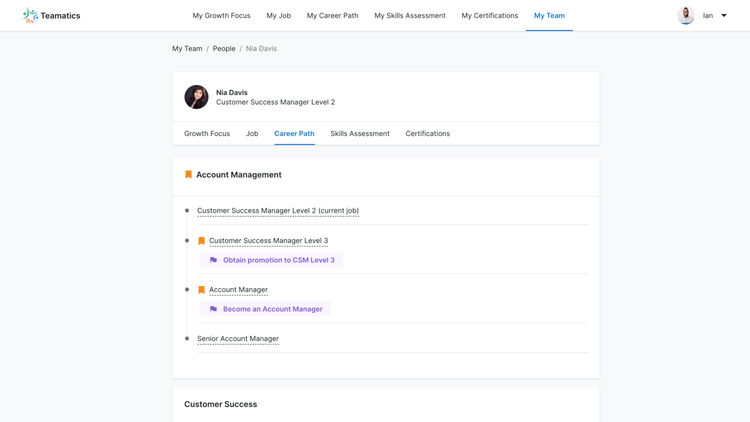
Task: Open the Senior Account Manager job link
Action: (x=238, y=339)
